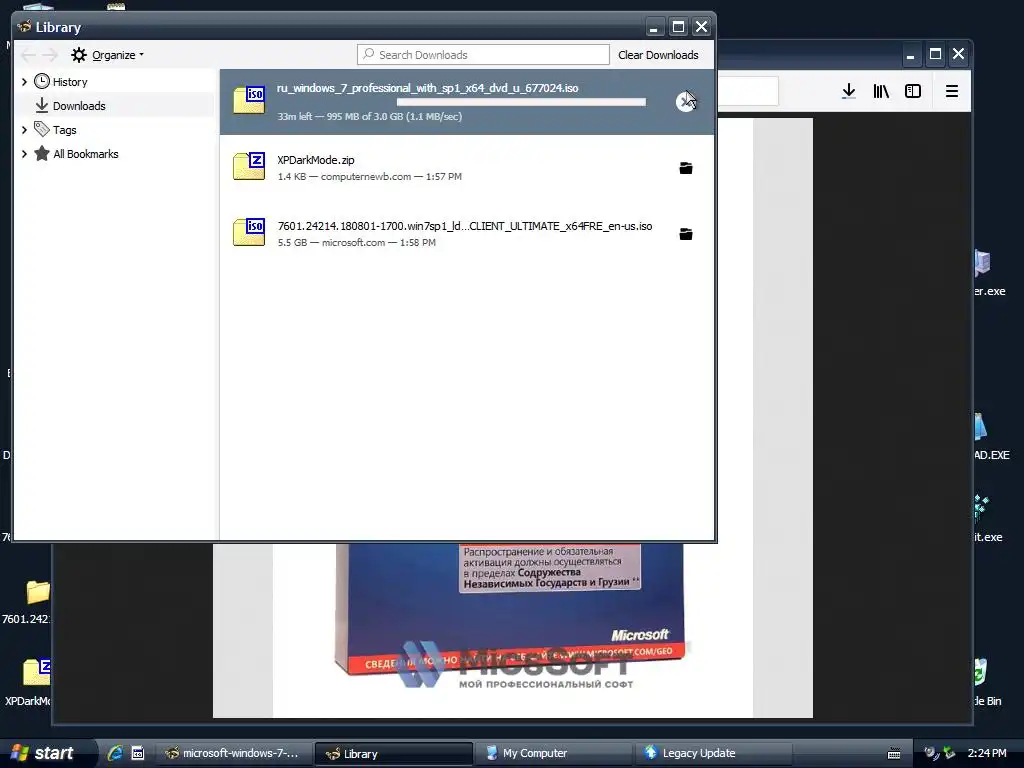
Task: Click the keyboard icon in system tray
Action: [x=894, y=754]
